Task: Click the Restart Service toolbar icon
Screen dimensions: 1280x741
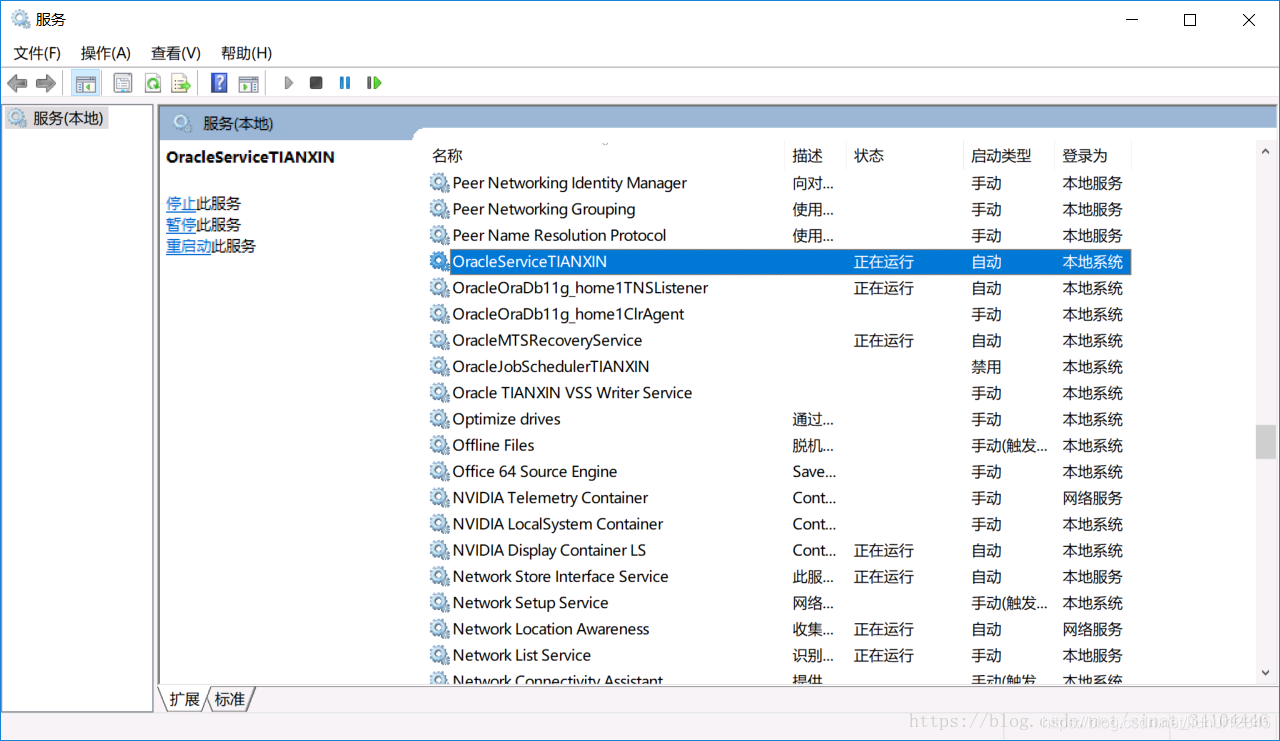Action: click(374, 83)
